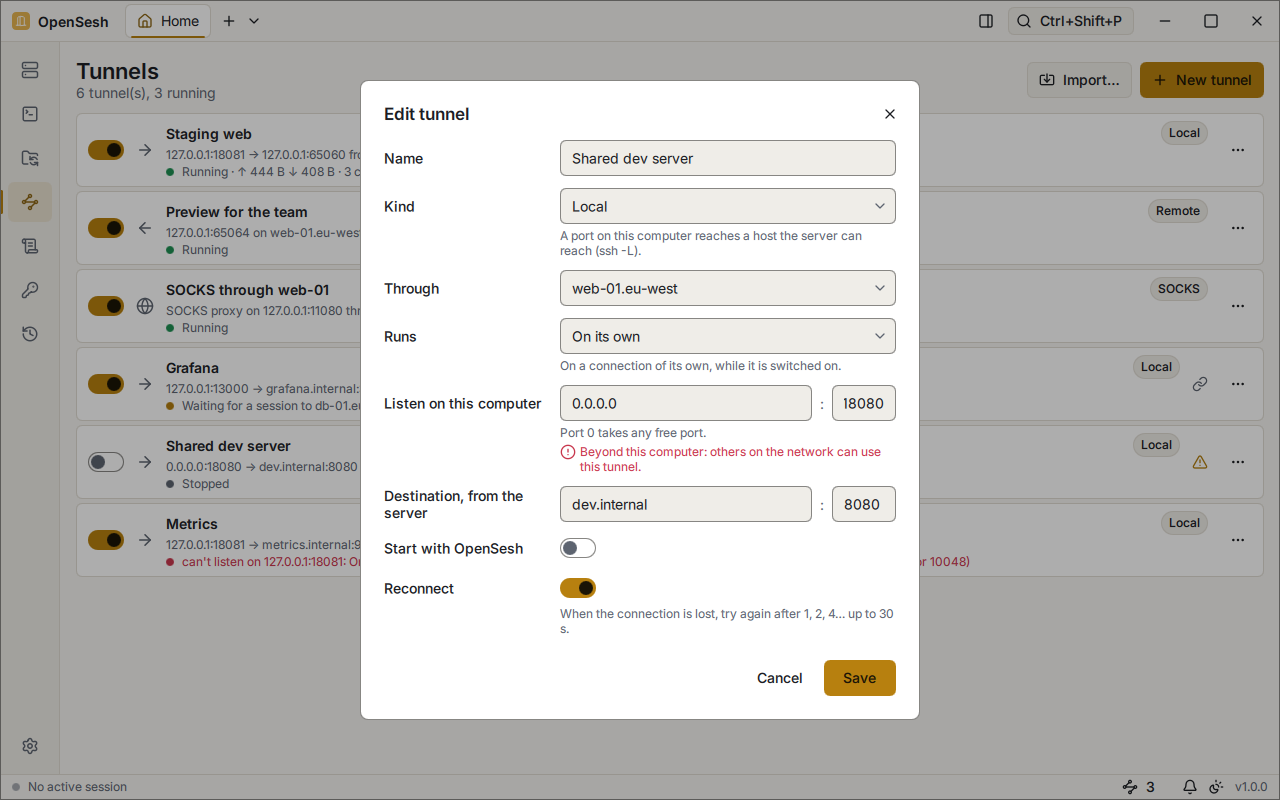Image resolution: width=1280 pixels, height=800 pixels.
Task: Open more options for SOCKS through web-01
Action: point(1238,306)
